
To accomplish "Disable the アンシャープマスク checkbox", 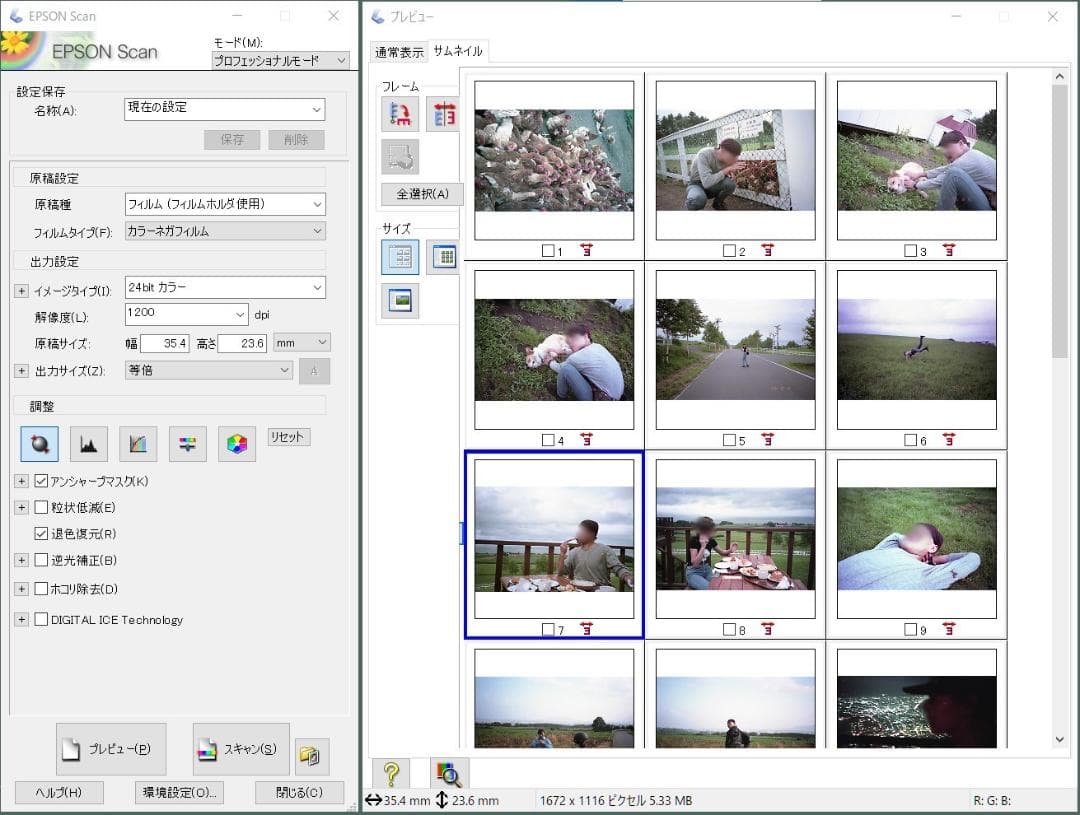I will (x=42, y=481).
